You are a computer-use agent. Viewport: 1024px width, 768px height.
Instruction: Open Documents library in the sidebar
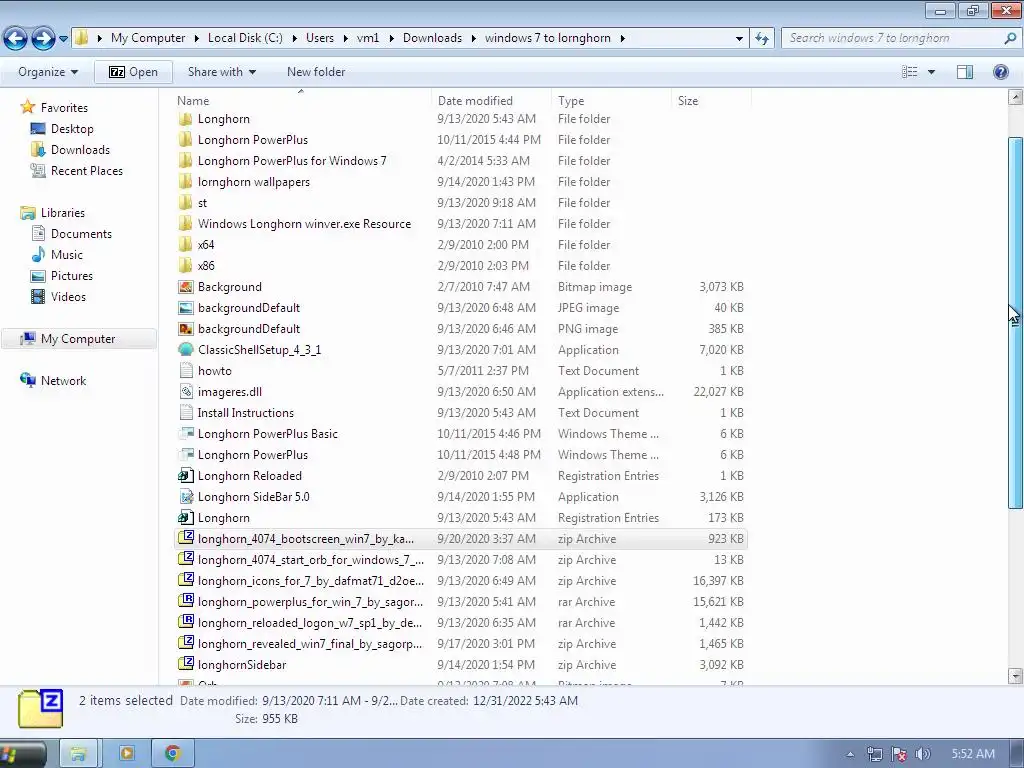(81, 234)
